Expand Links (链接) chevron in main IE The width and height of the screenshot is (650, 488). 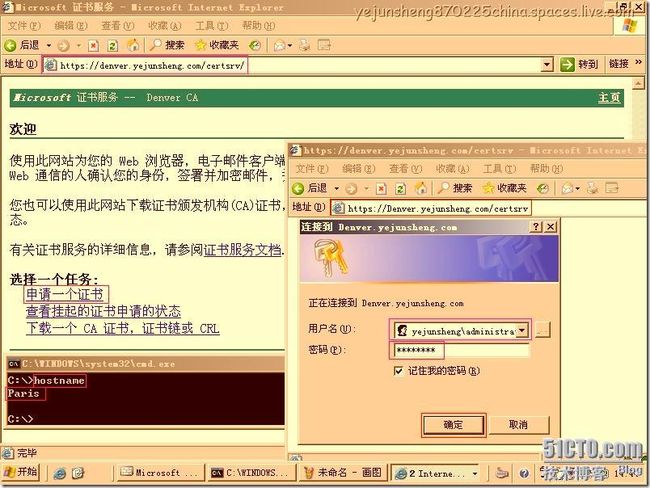[638, 62]
